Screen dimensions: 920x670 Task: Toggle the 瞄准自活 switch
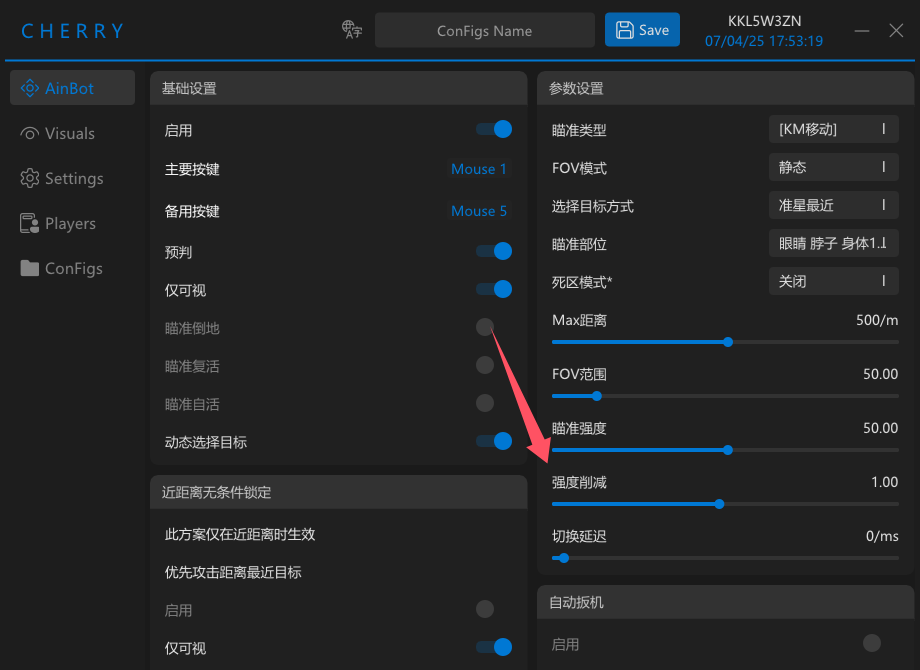pos(485,404)
